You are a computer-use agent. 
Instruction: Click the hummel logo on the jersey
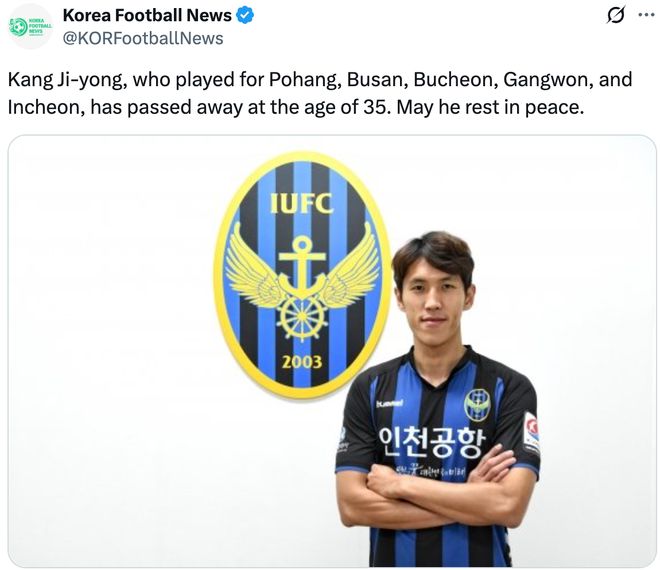389,403
